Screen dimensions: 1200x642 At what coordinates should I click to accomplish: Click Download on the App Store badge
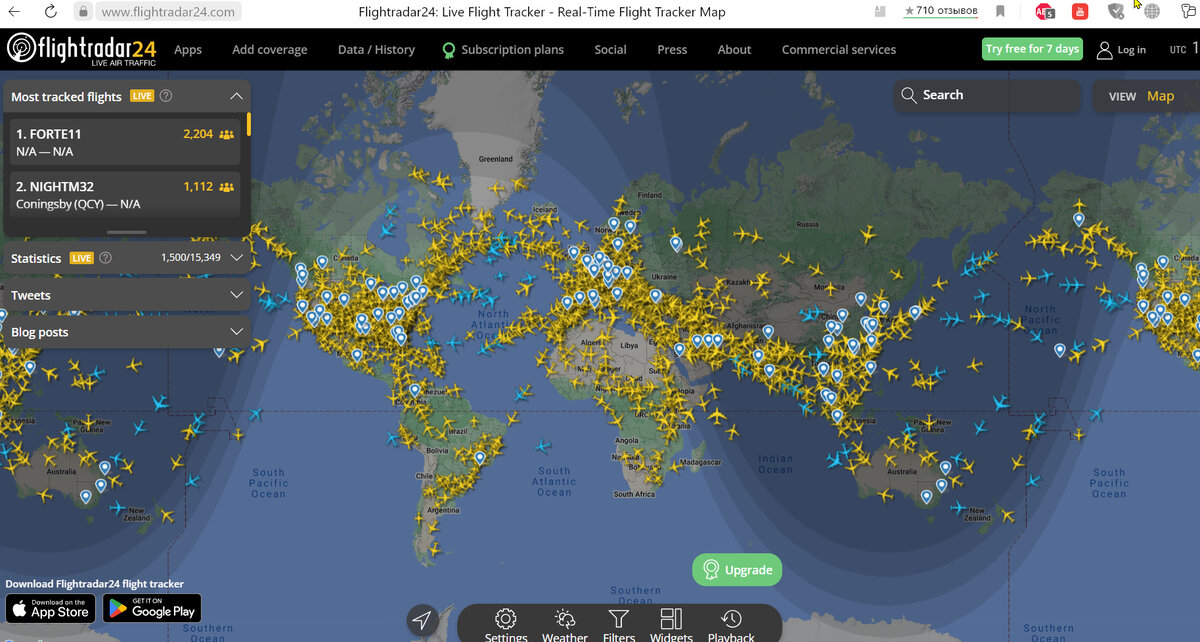[50, 608]
